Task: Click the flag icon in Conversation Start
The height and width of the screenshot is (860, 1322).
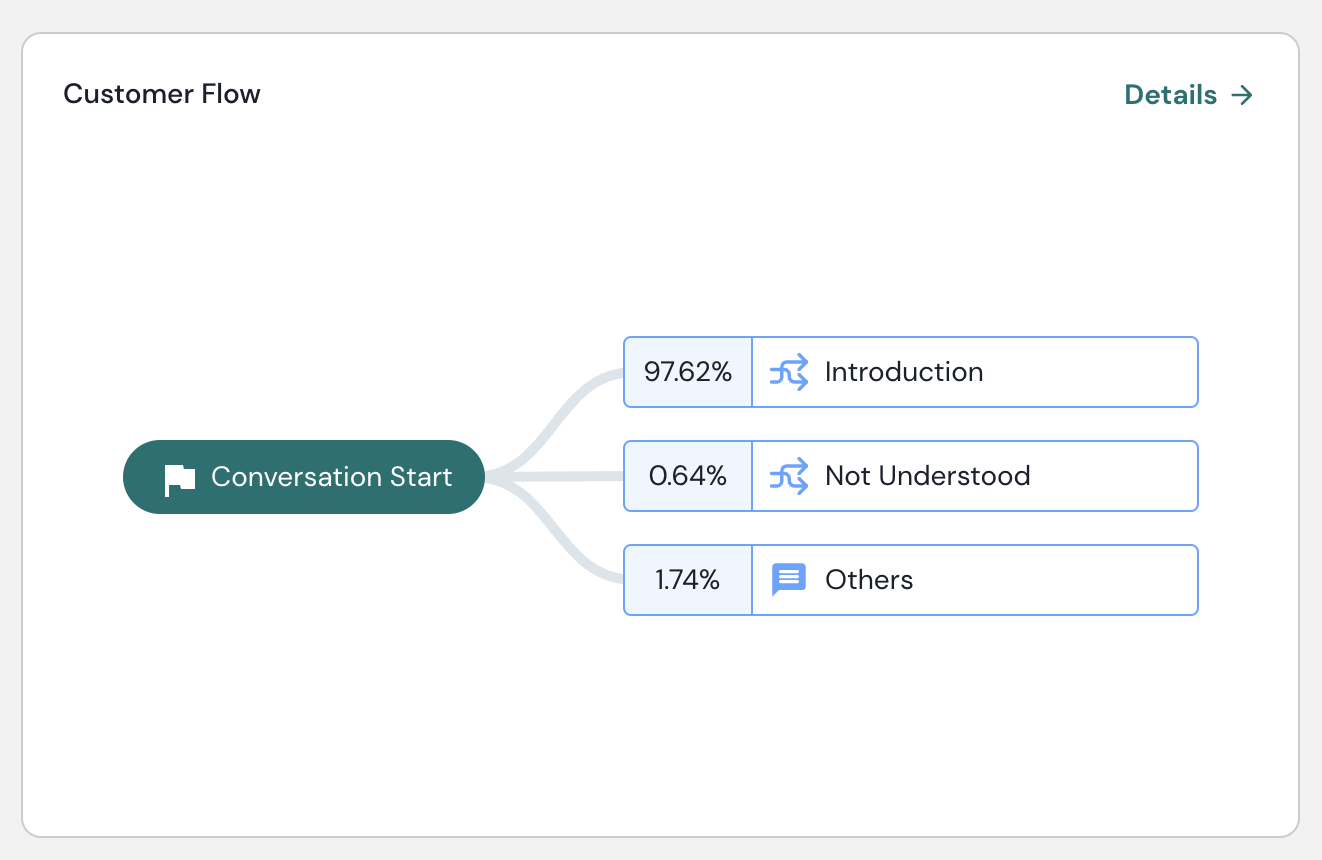Action: 180,478
